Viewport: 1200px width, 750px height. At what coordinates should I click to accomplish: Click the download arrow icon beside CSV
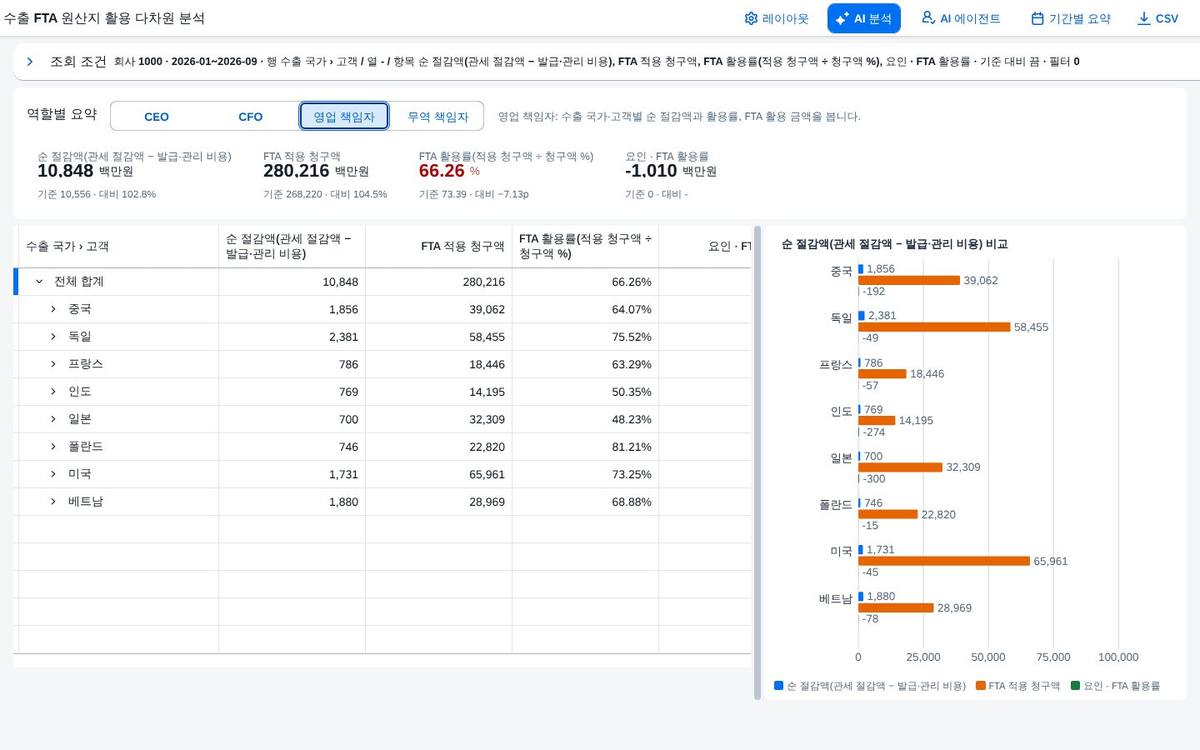1144,18
